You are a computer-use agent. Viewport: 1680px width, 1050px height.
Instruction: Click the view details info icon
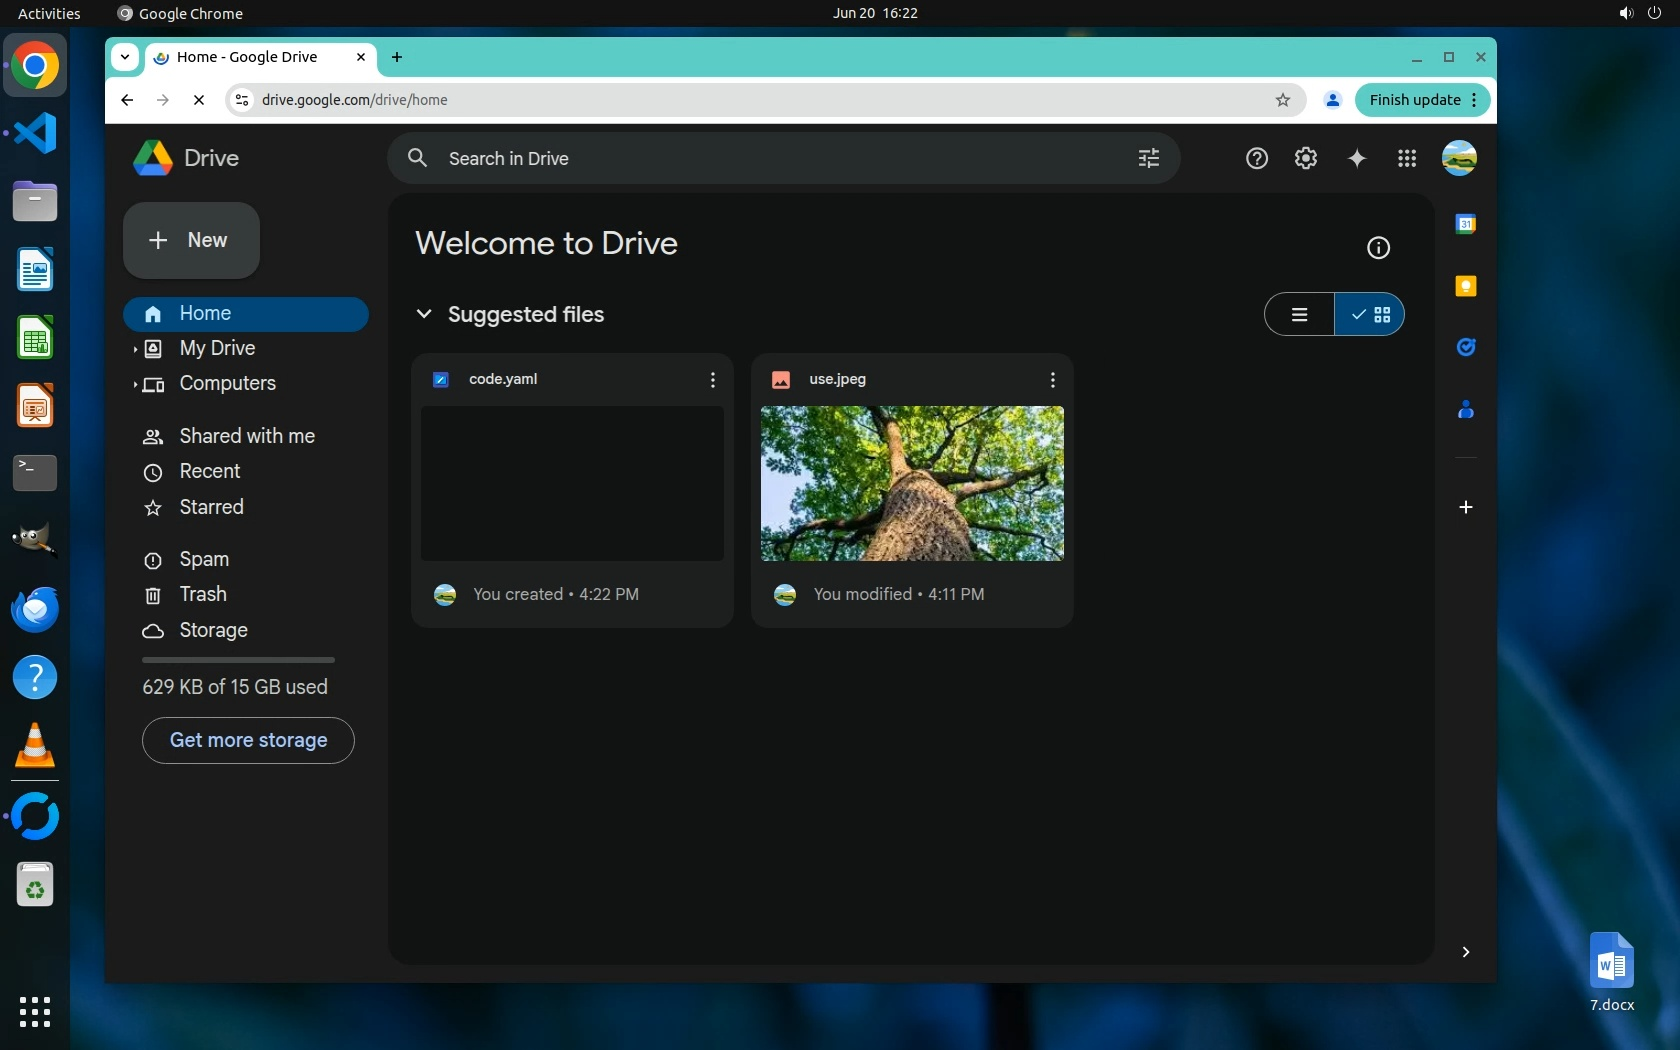coord(1378,248)
